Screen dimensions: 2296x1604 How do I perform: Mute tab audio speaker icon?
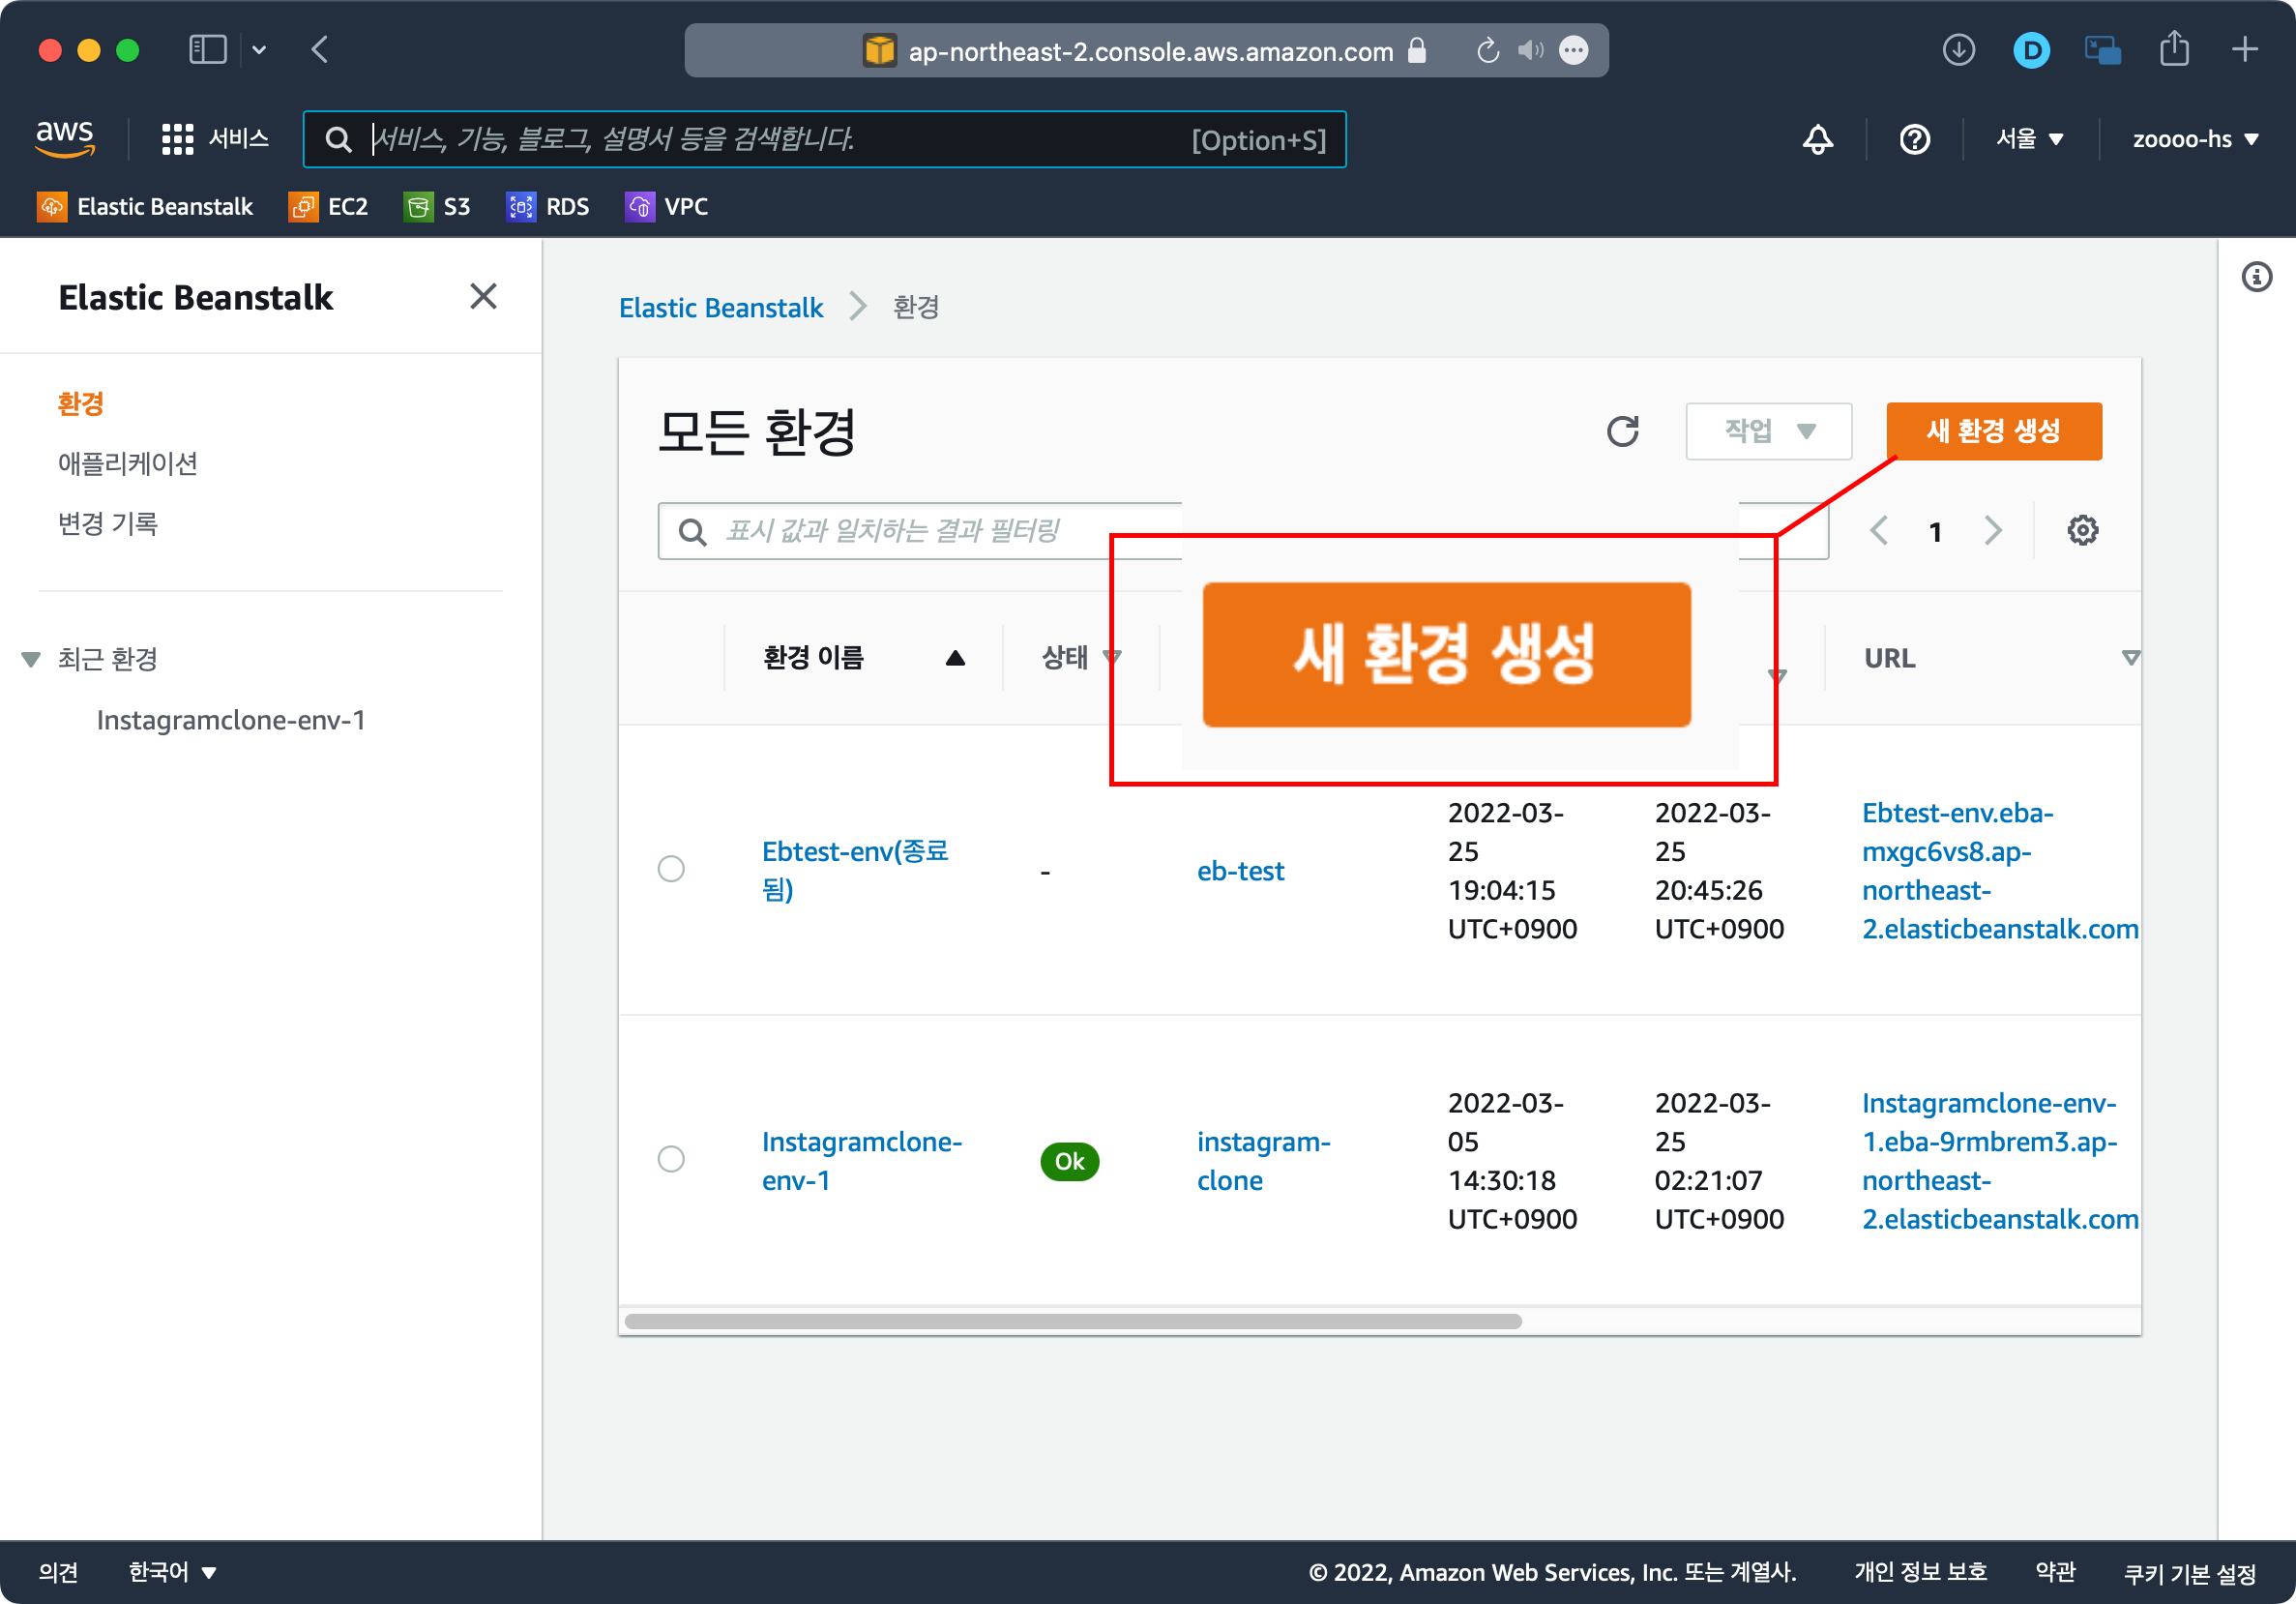pyautogui.click(x=1530, y=50)
